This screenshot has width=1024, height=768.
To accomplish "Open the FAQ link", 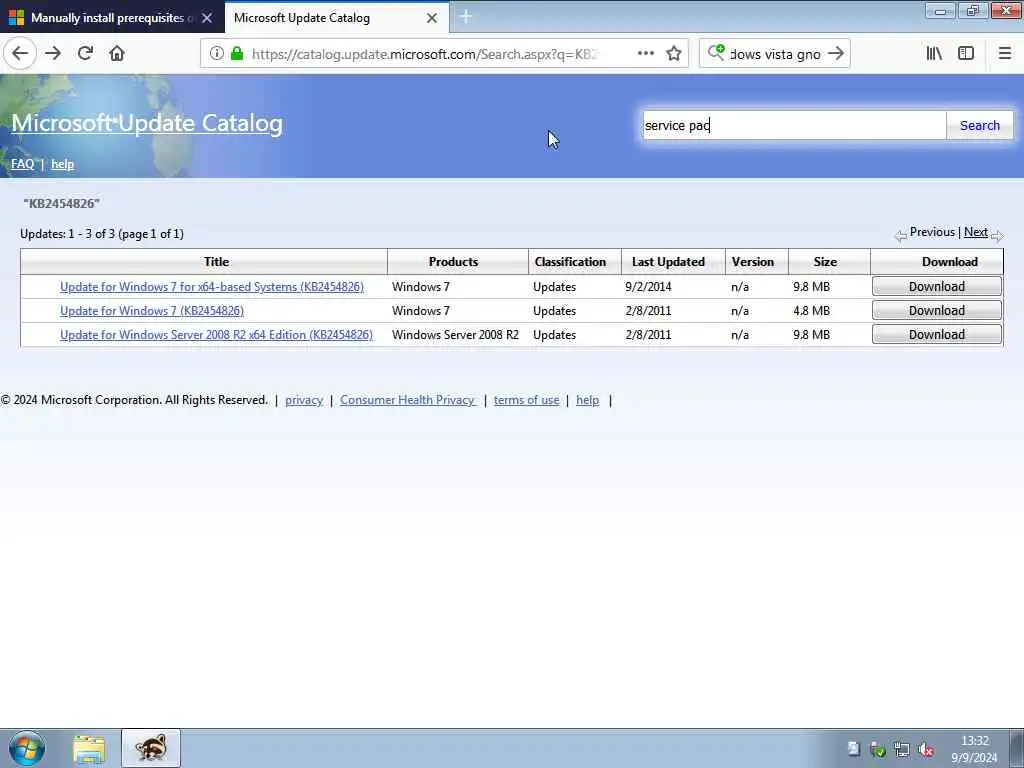I will 22,164.
